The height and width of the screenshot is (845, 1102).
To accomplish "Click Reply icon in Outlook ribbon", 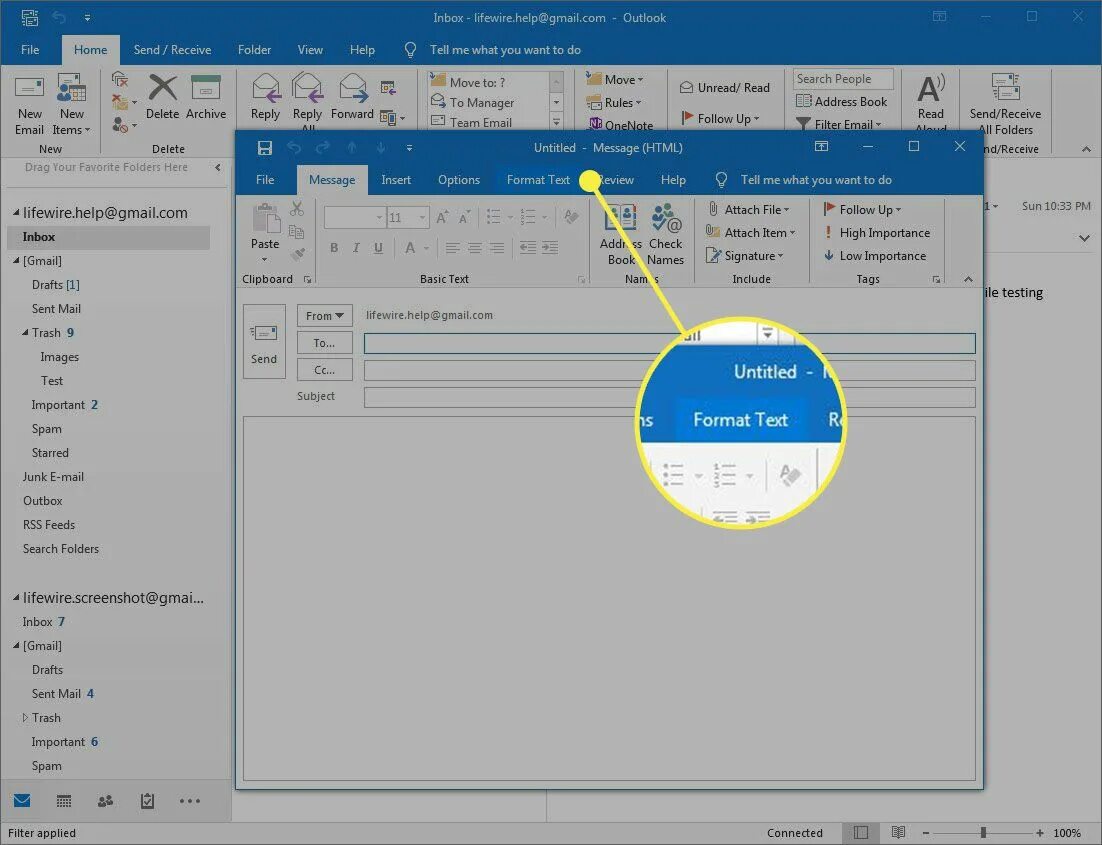I will pos(265,97).
